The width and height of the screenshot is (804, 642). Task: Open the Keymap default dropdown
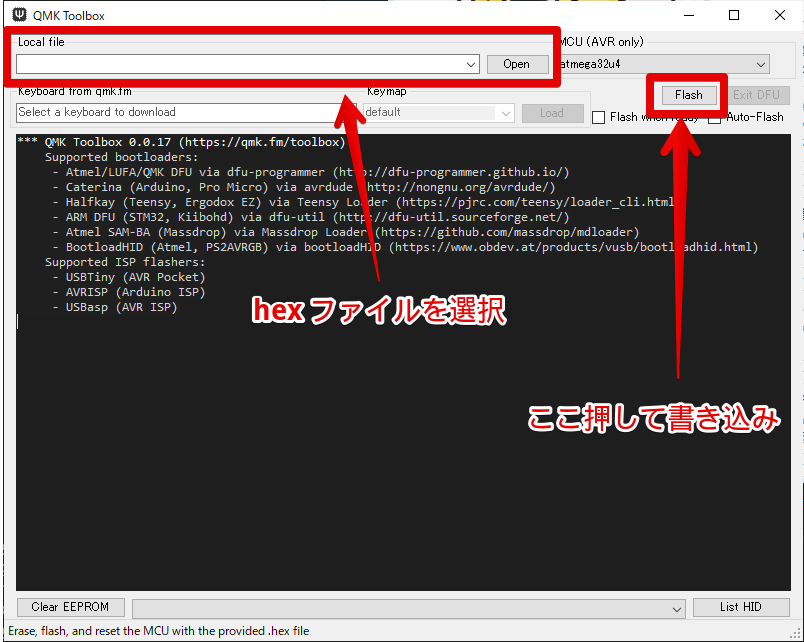(506, 113)
